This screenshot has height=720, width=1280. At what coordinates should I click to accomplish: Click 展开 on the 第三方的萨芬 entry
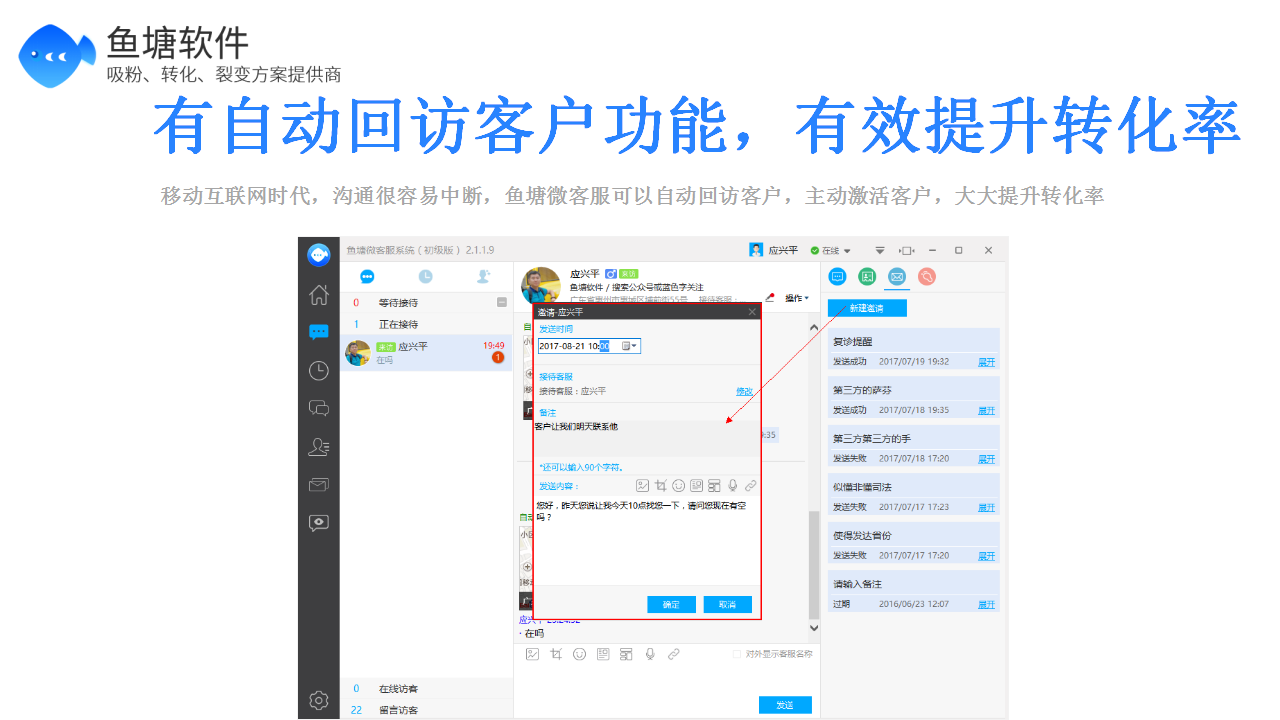coord(986,410)
